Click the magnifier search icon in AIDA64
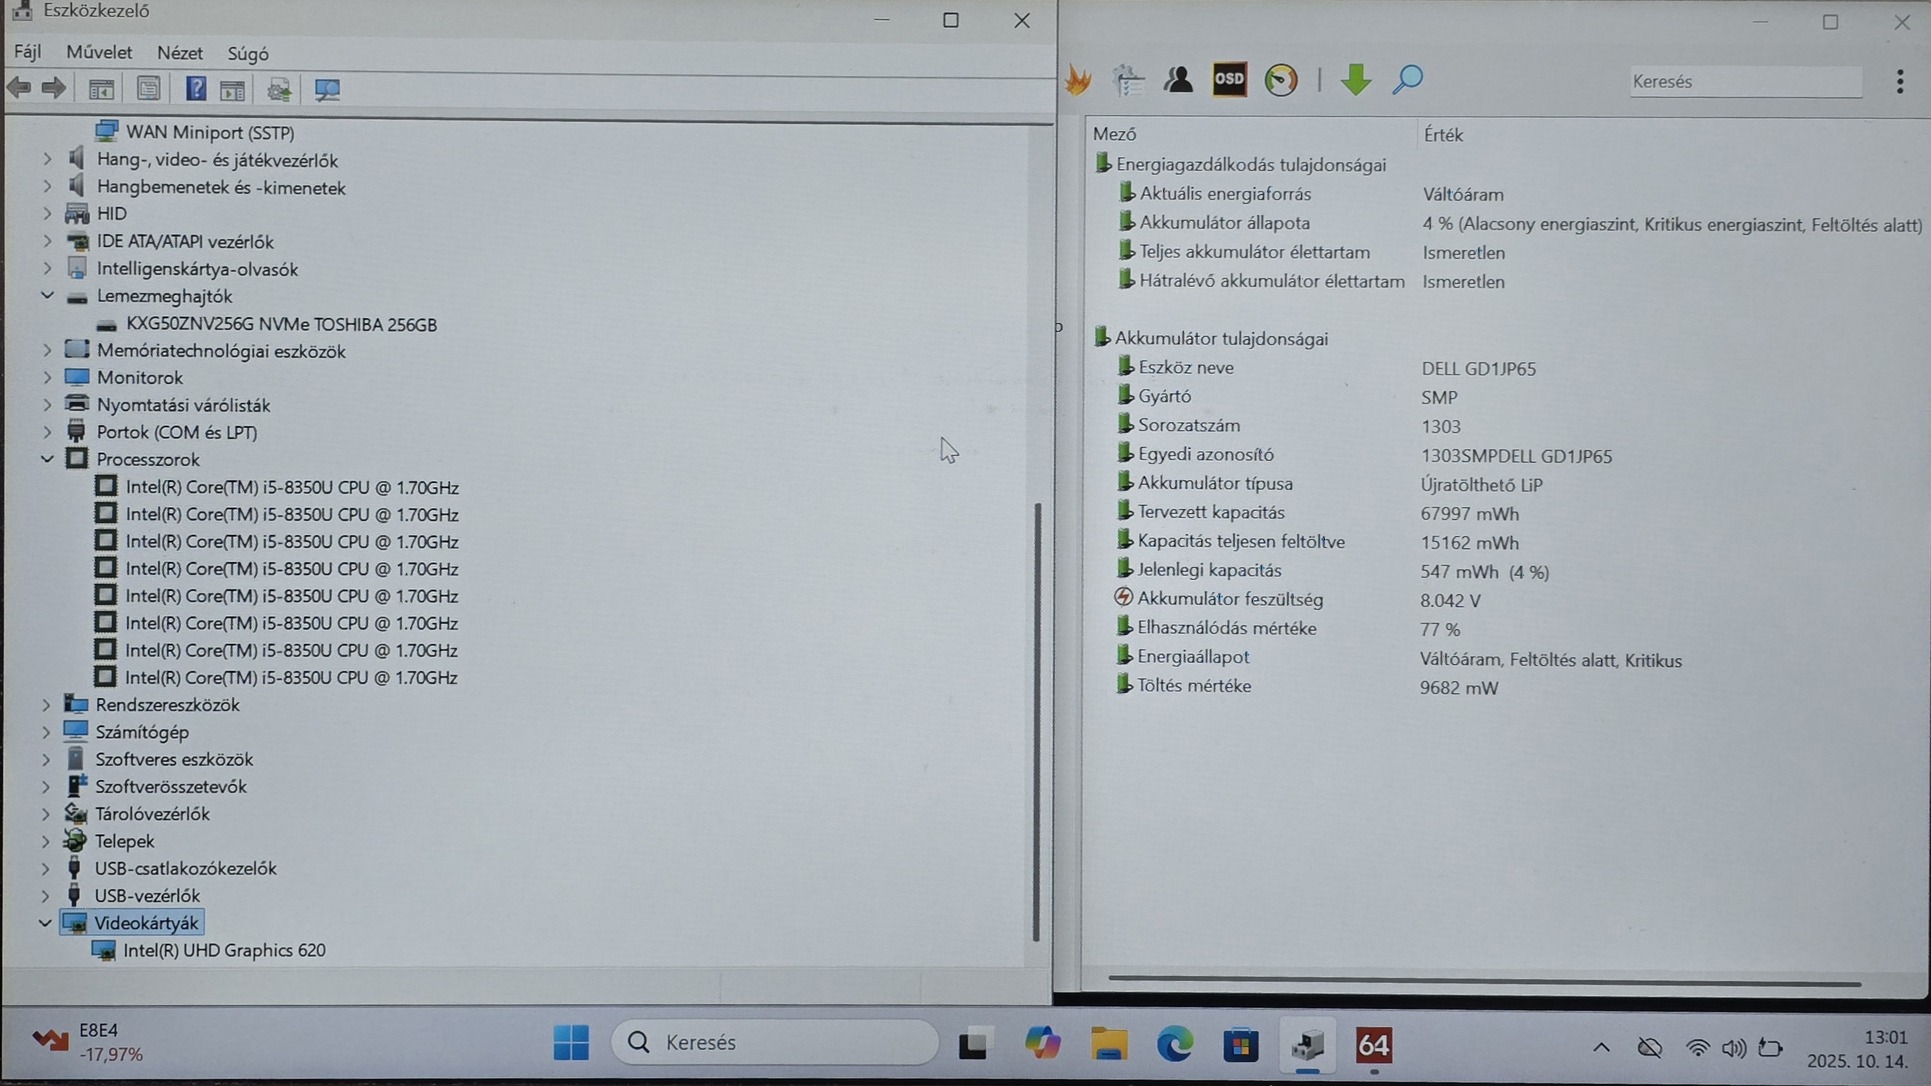 [1407, 80]
